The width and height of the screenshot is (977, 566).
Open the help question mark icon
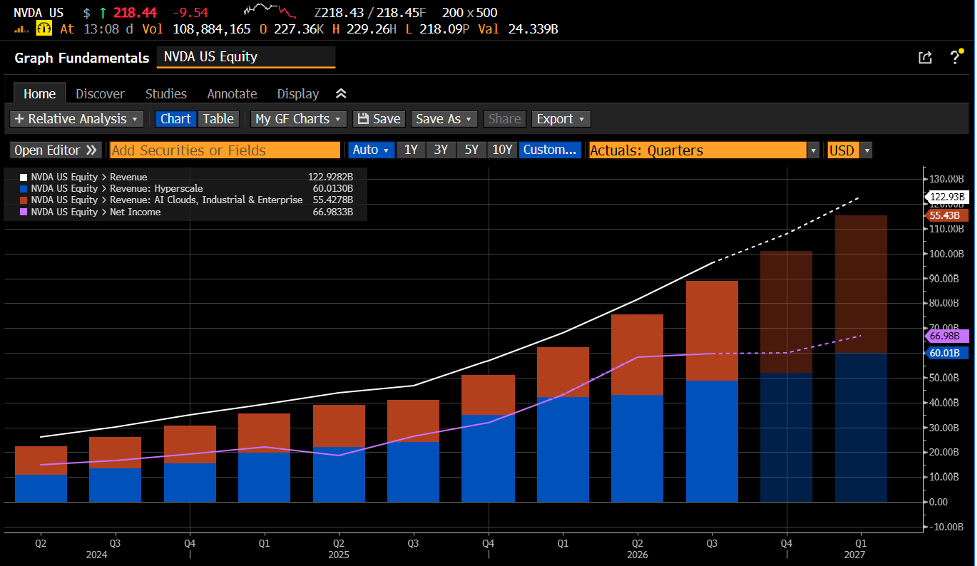[x=955, y=57]
